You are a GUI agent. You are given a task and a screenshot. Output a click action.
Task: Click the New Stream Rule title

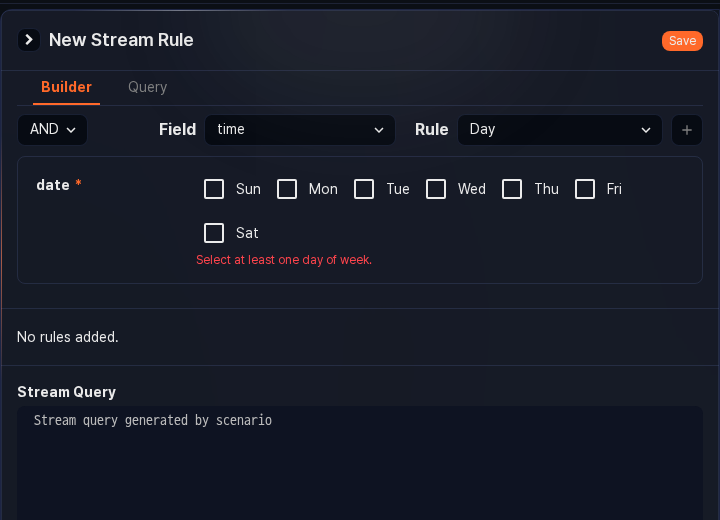coord(121,40)
